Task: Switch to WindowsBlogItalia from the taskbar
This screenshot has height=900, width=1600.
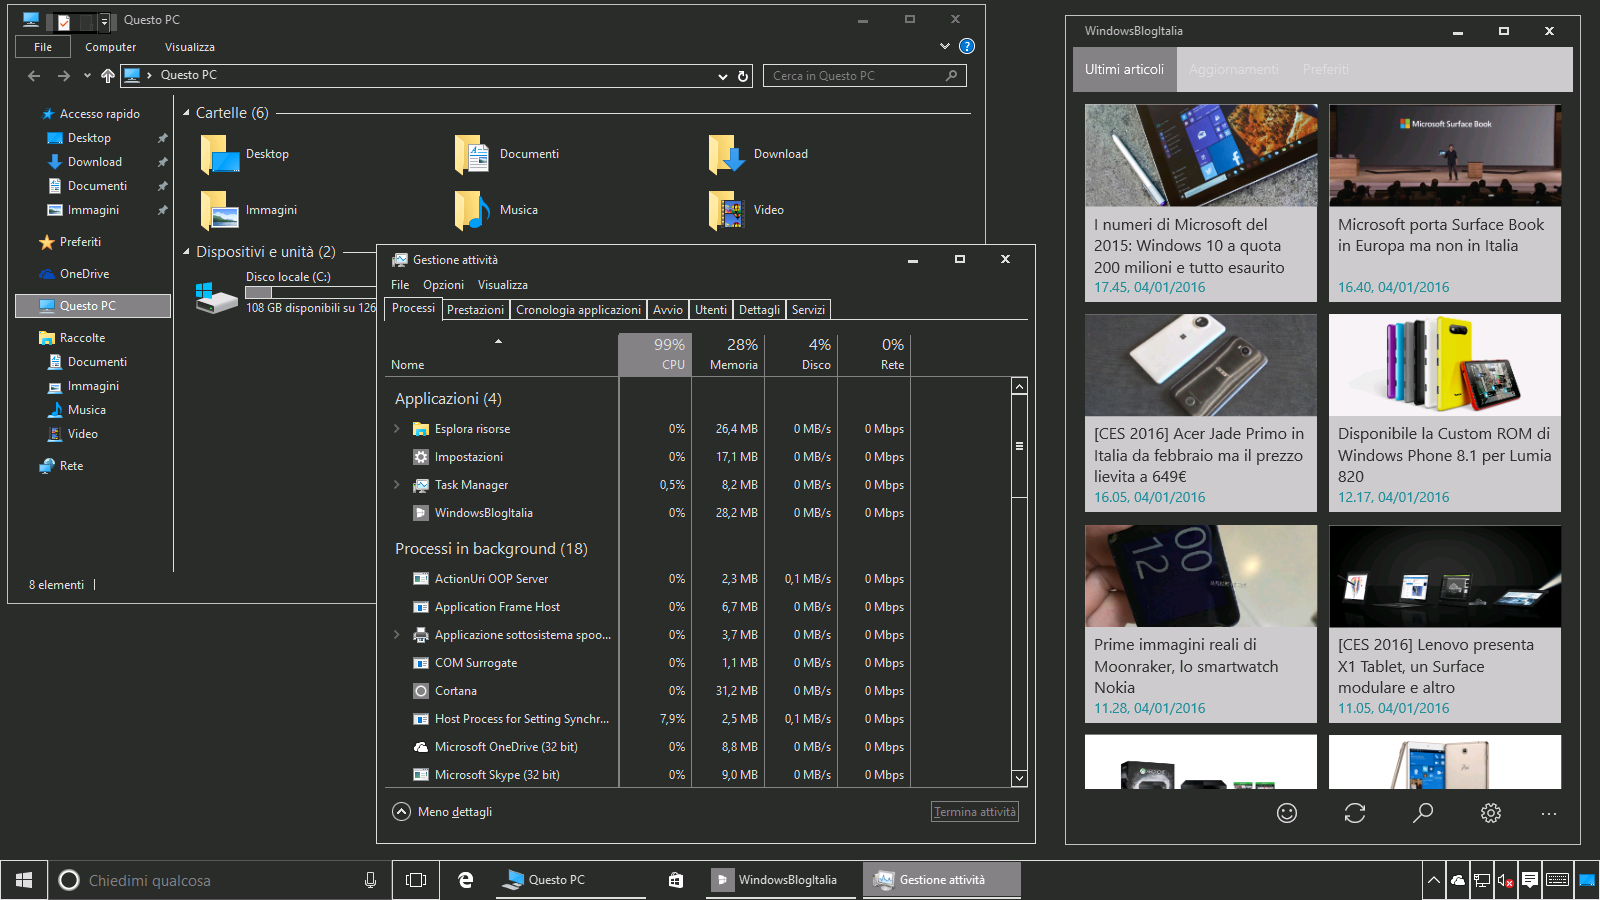Action: (782, 880)
